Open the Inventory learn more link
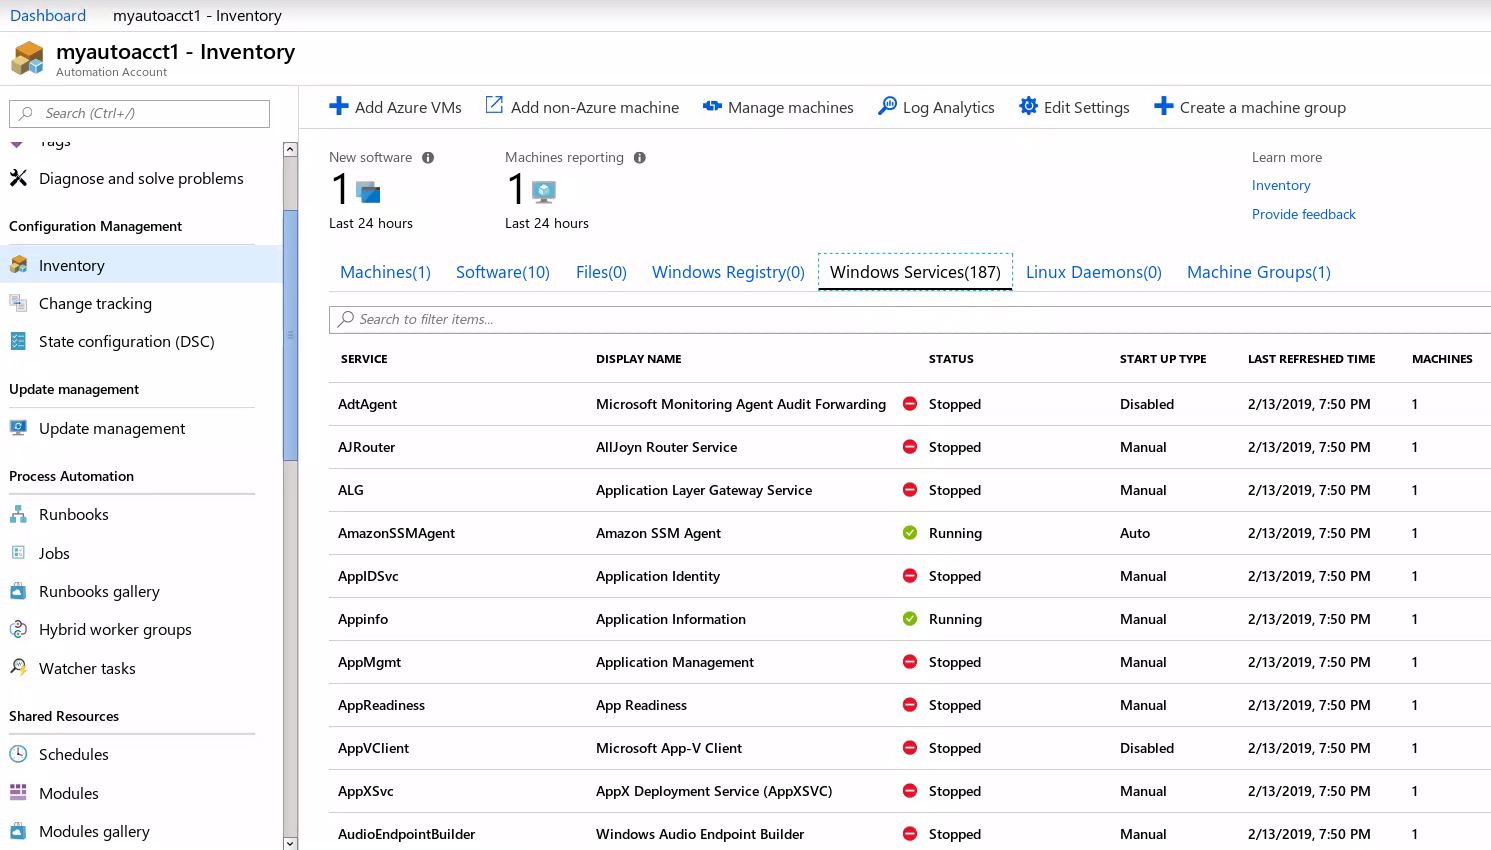Viewport: 1491px width, 850px height. coord(1280,185)
